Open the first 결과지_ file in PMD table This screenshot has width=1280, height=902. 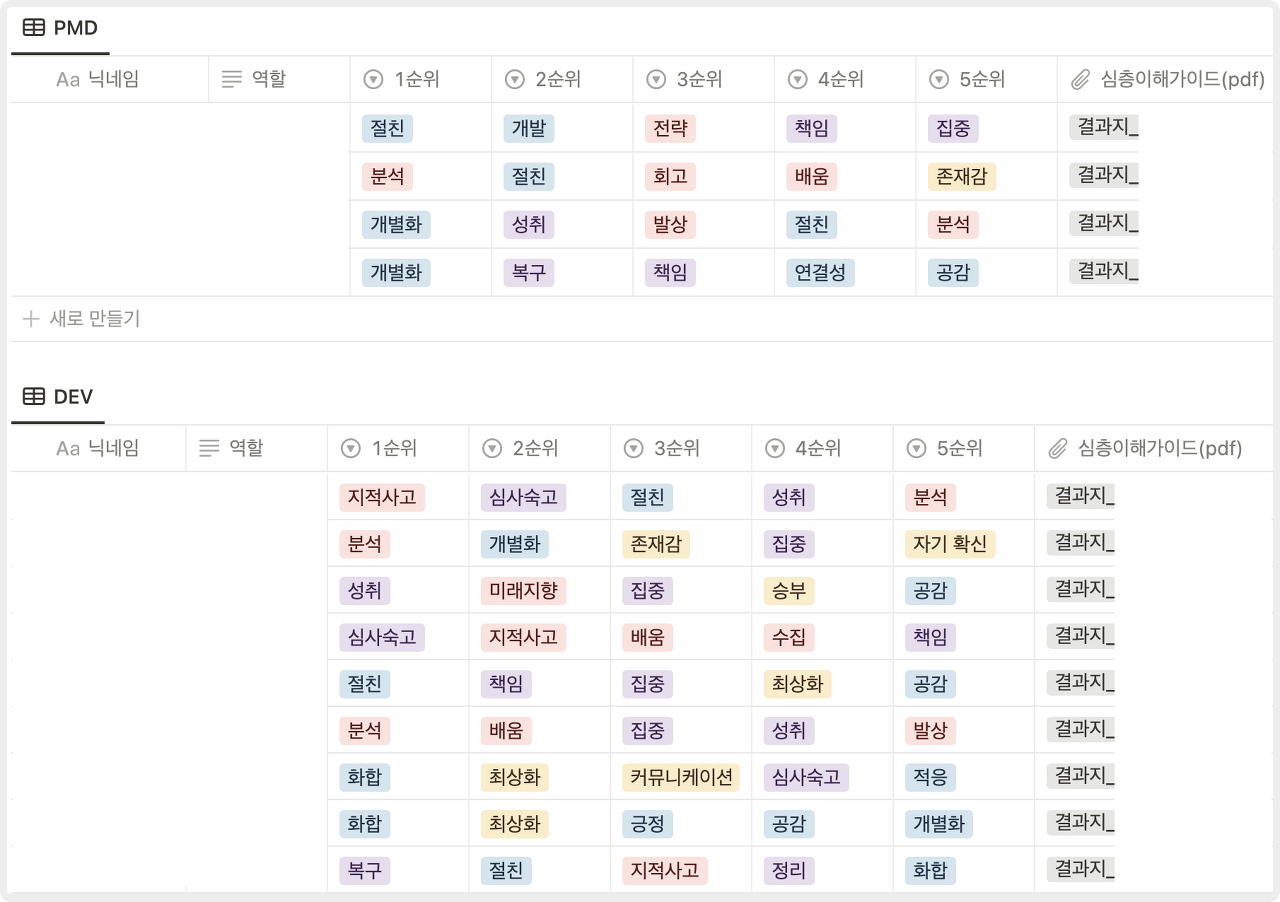(x=1104, y=127)
